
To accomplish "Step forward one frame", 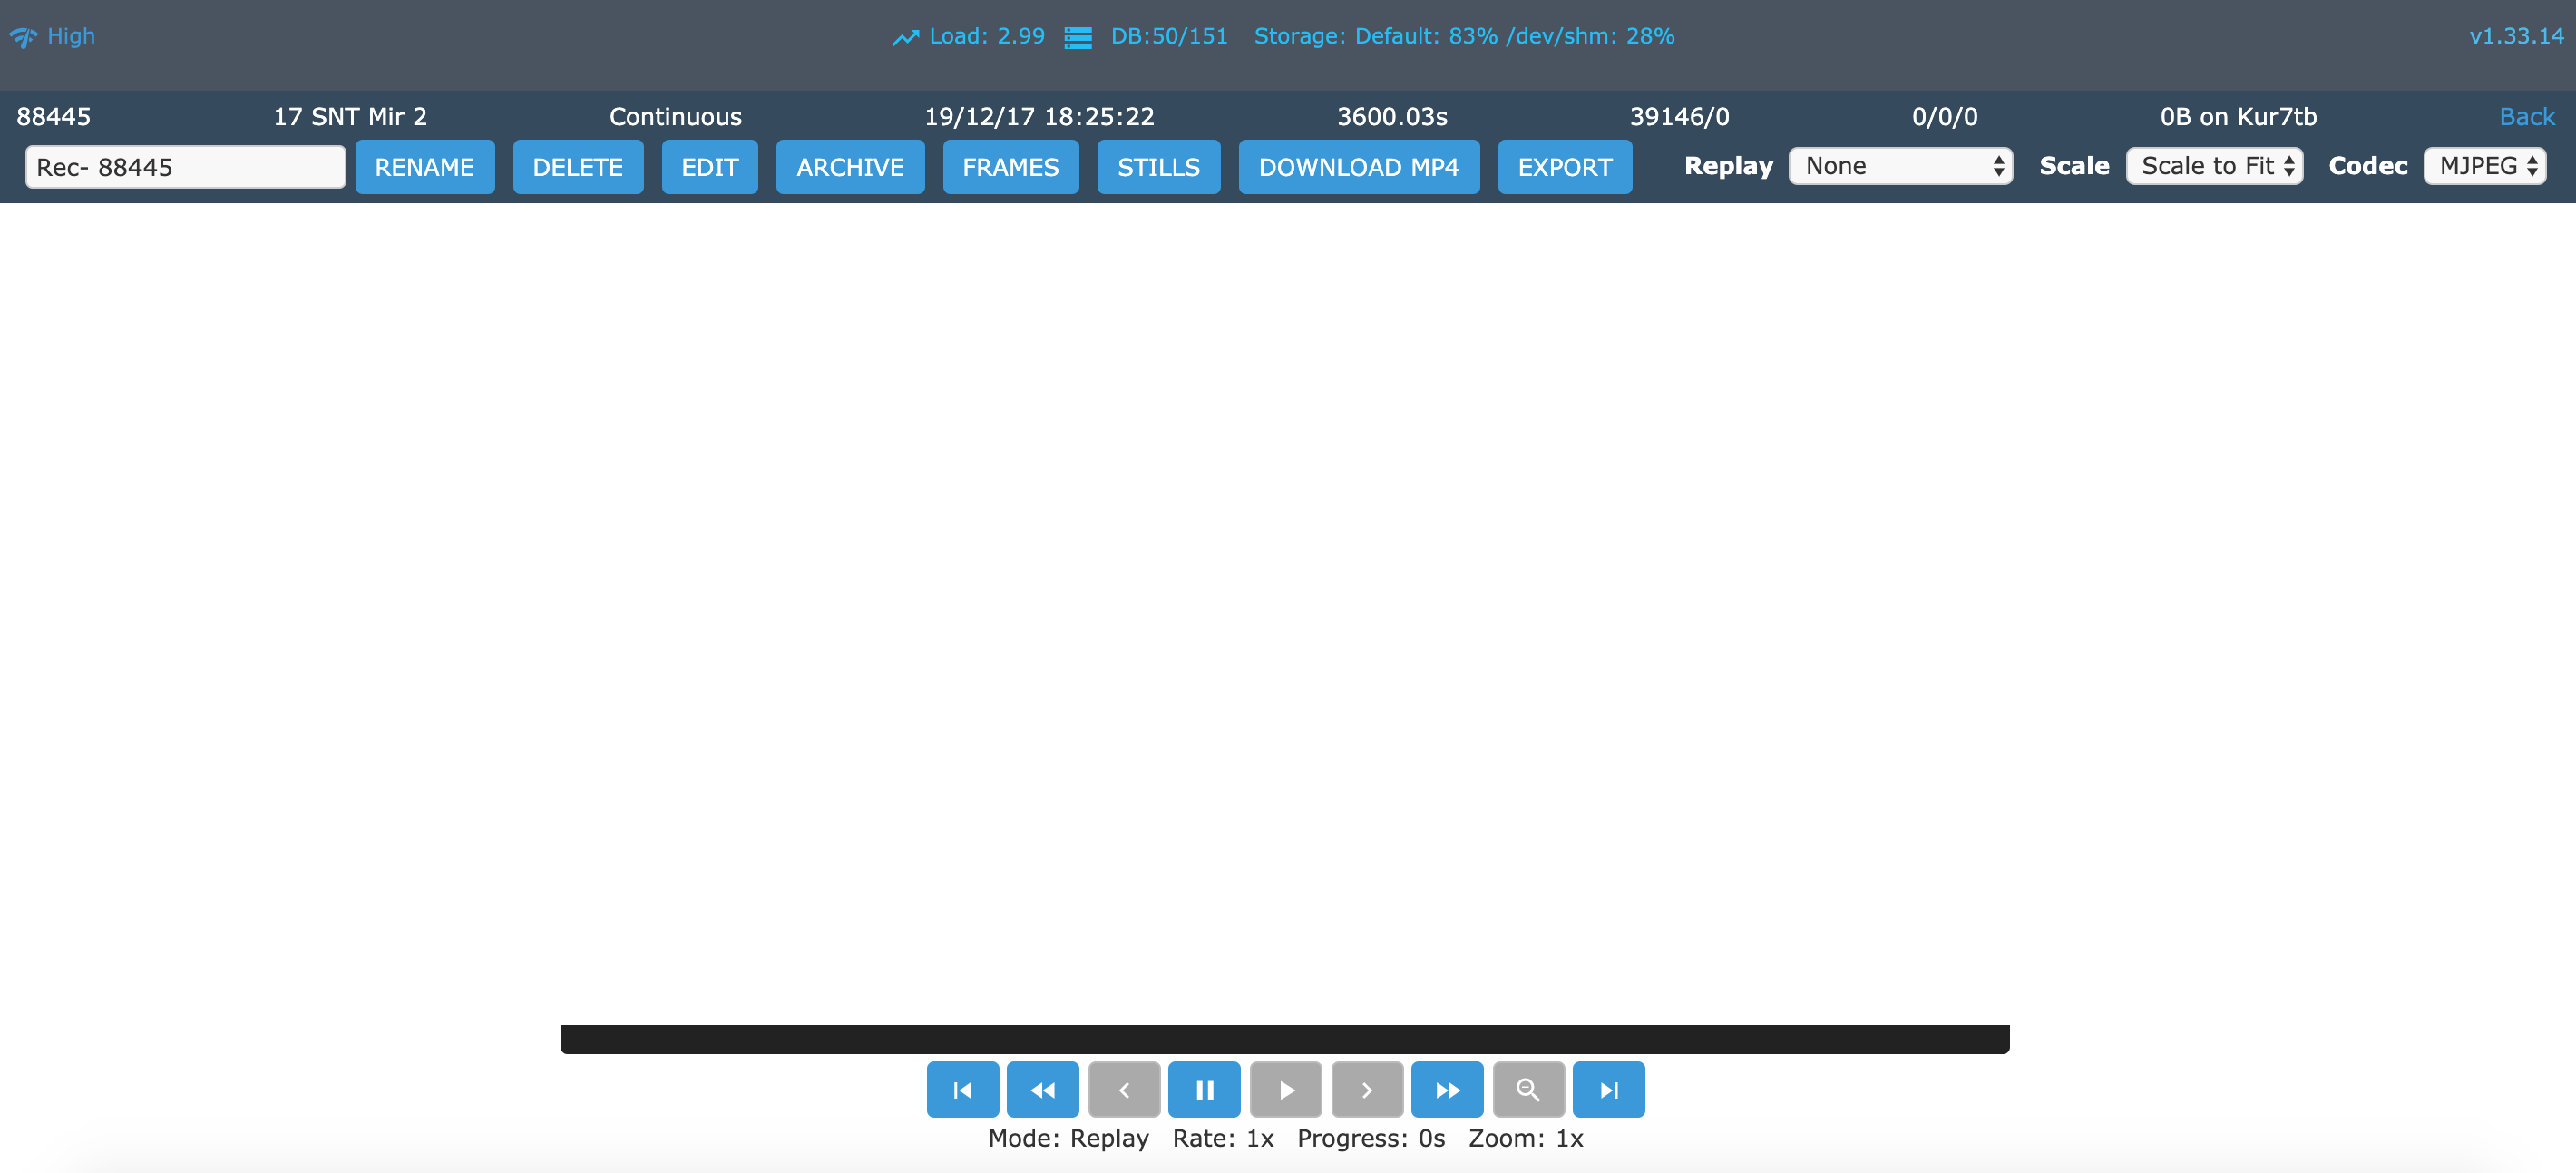I will pos(1366,1089).
